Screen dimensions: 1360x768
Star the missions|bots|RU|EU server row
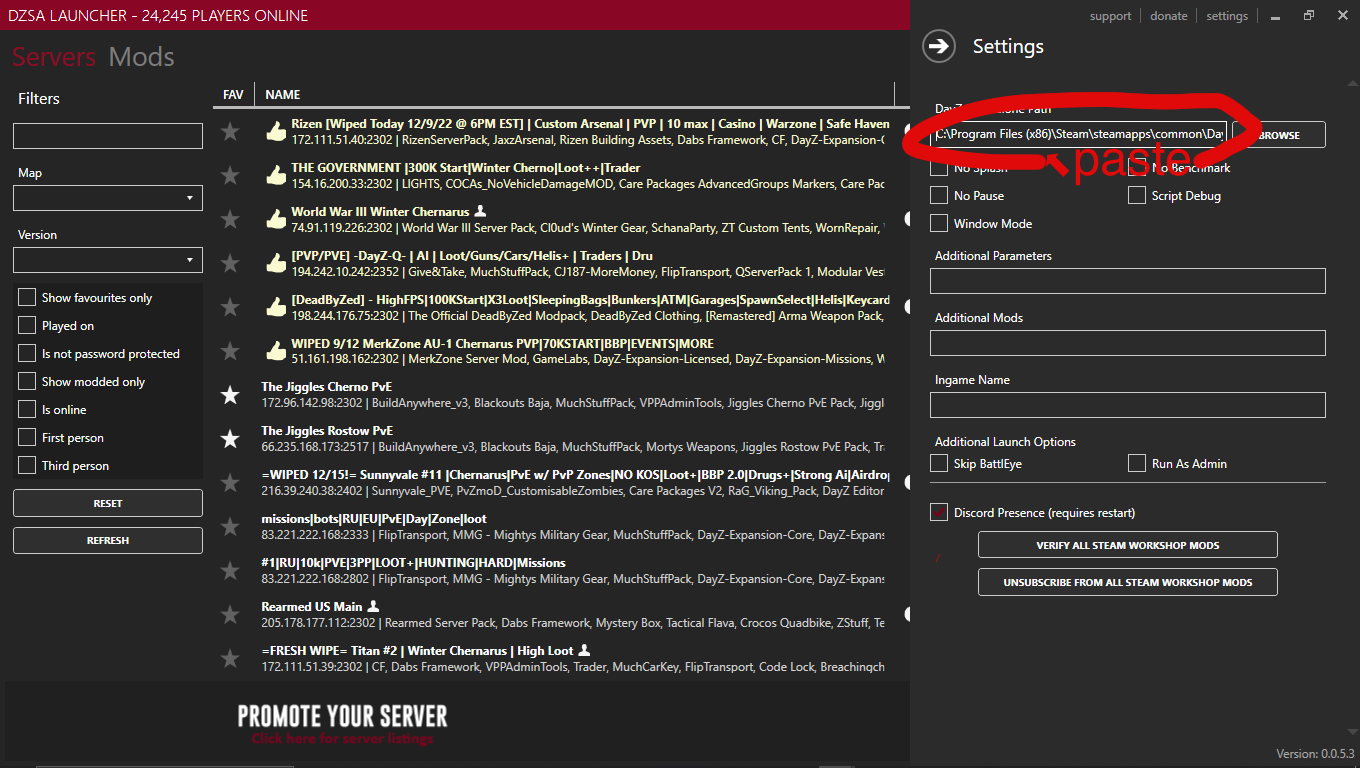[x=230, y=527]
